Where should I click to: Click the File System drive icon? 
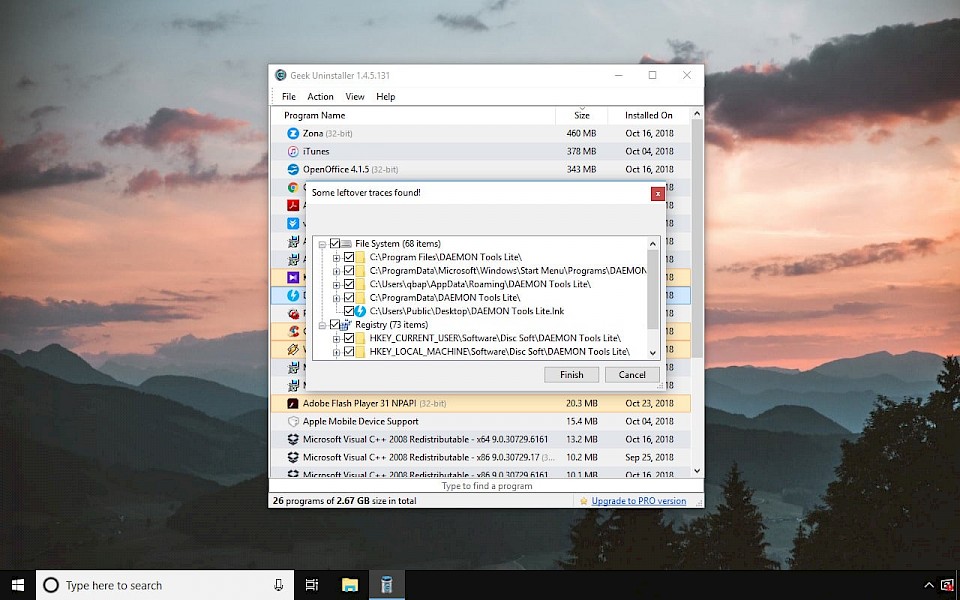click(x=347, y=244)
